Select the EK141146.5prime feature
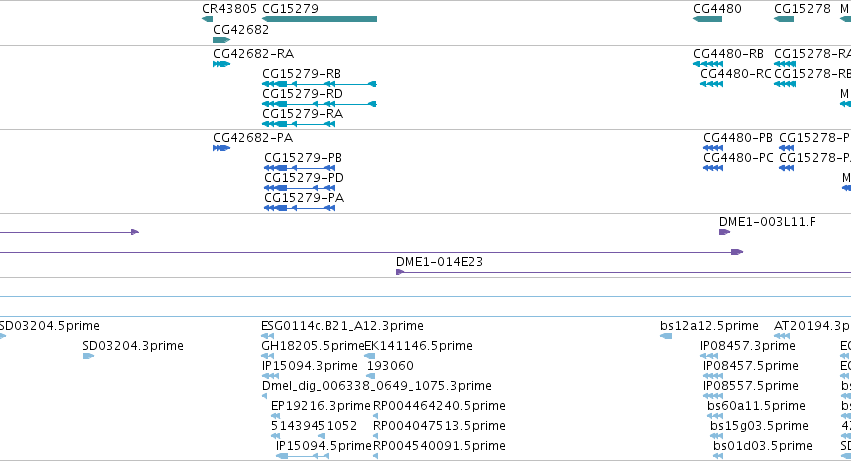 pos(370,356)
